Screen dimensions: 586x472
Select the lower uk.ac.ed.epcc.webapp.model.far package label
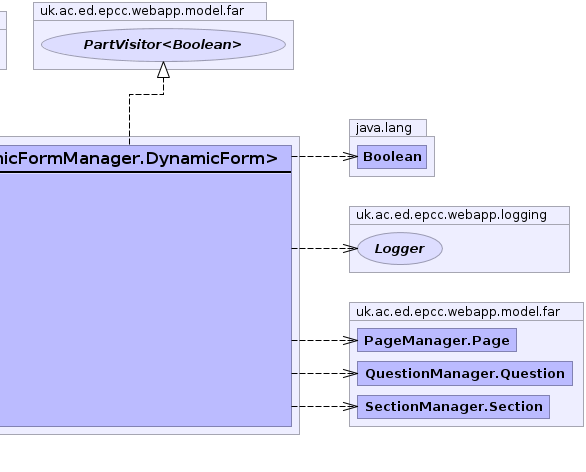click(458, 311)
